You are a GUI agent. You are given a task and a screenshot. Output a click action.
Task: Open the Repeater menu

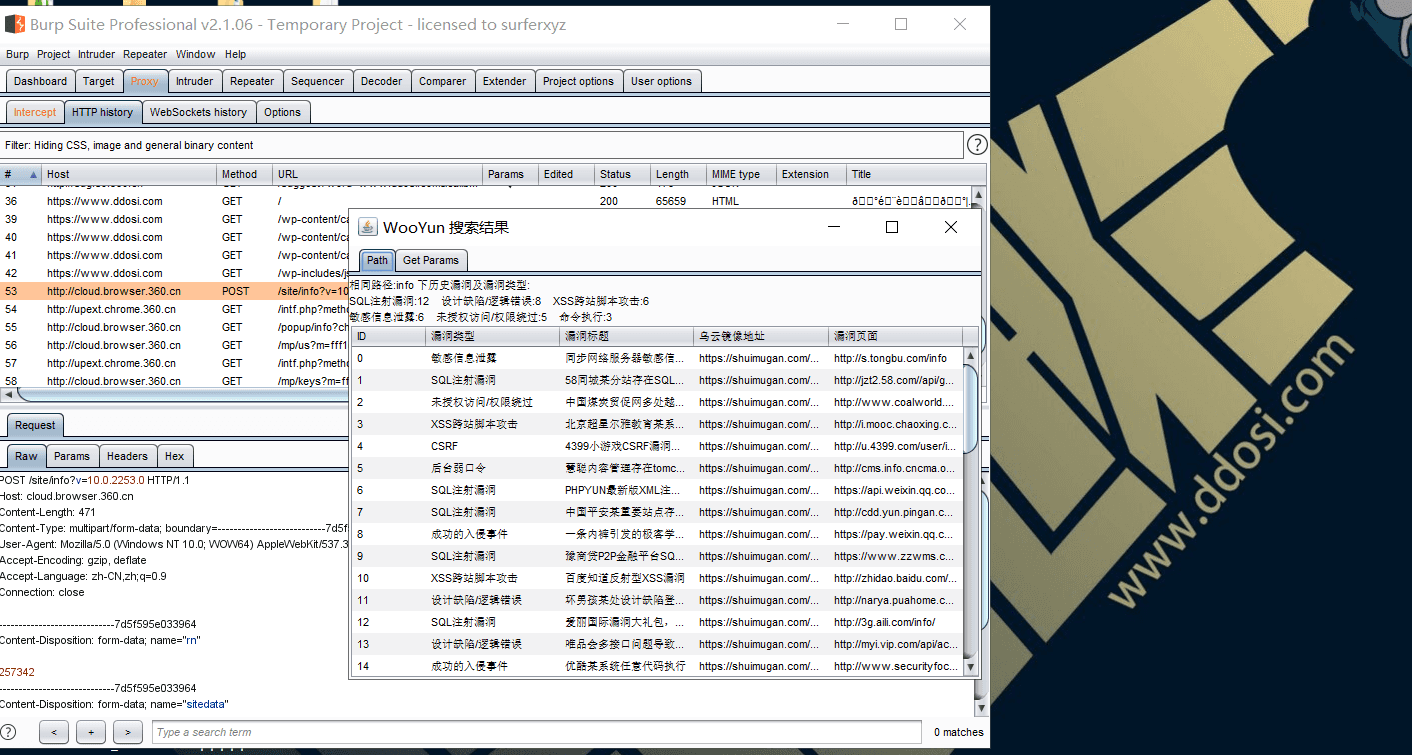pyautogui.click(x=145, y=54)
